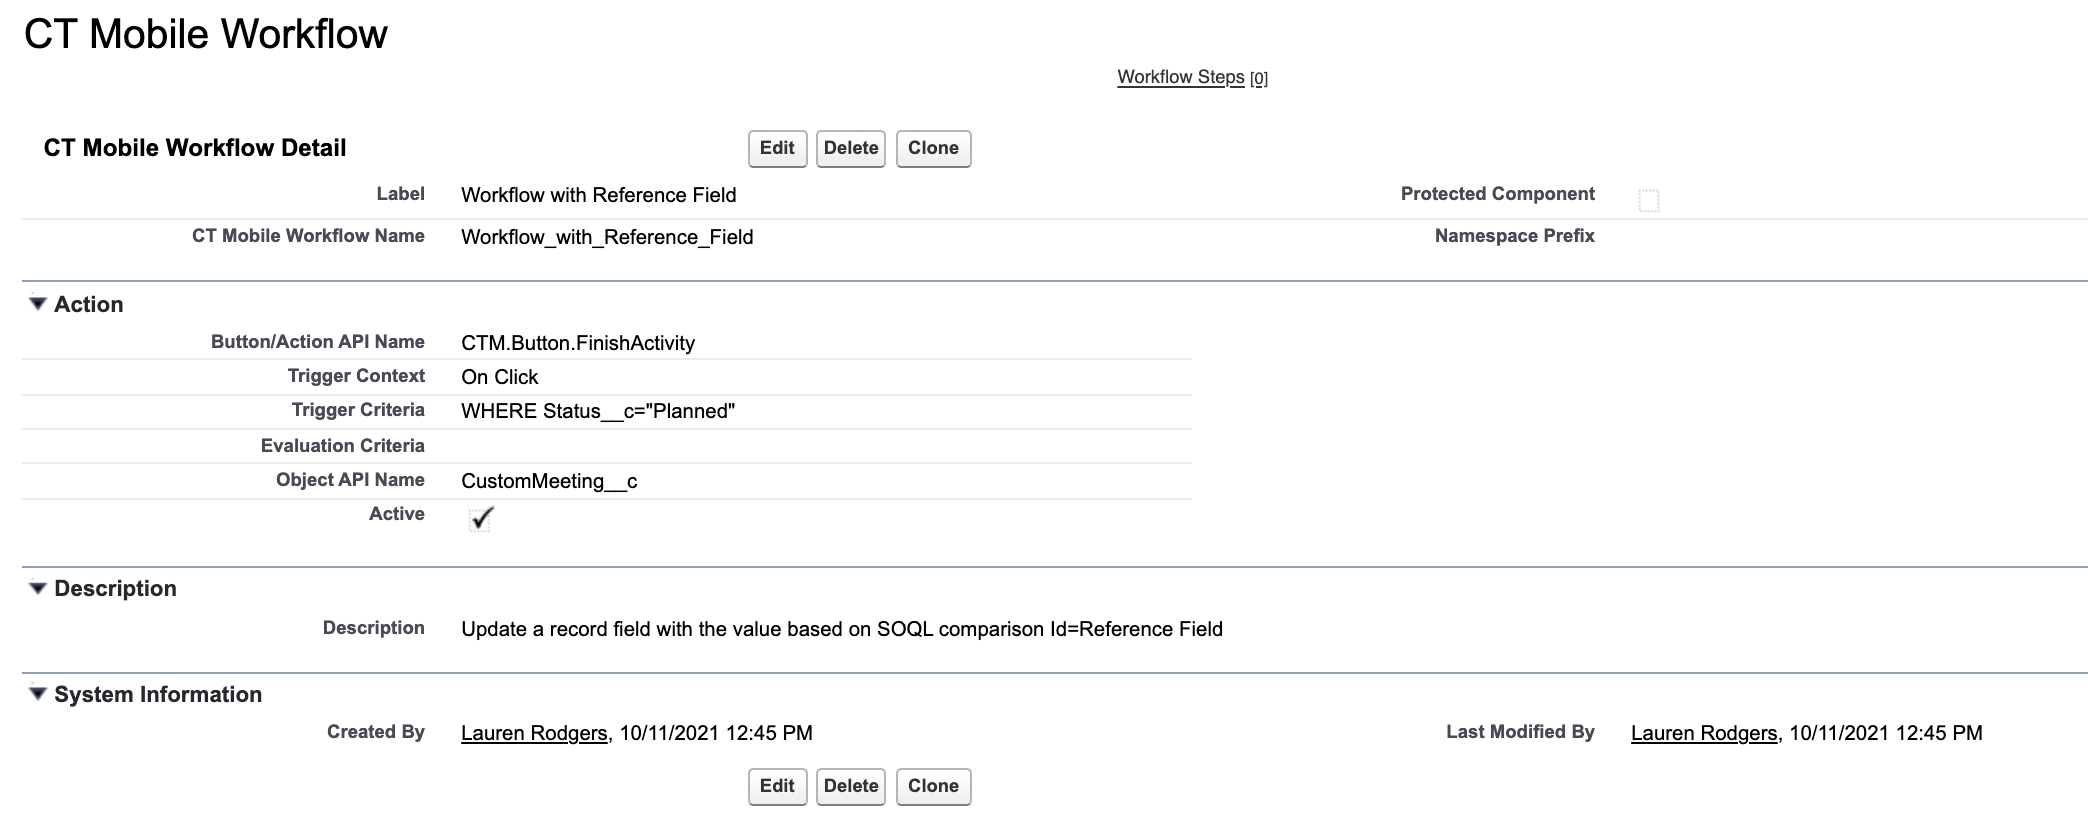Enable the Protected Component checkbox
Screen dimensions: 2088x820
[x=1650, y=199]
